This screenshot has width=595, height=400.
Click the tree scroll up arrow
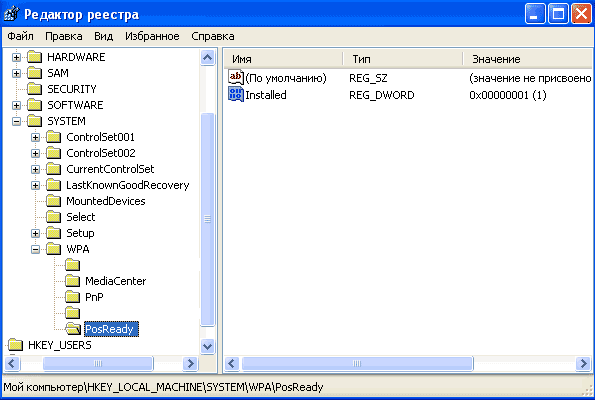pyautogui.click(x=208, y=58)
